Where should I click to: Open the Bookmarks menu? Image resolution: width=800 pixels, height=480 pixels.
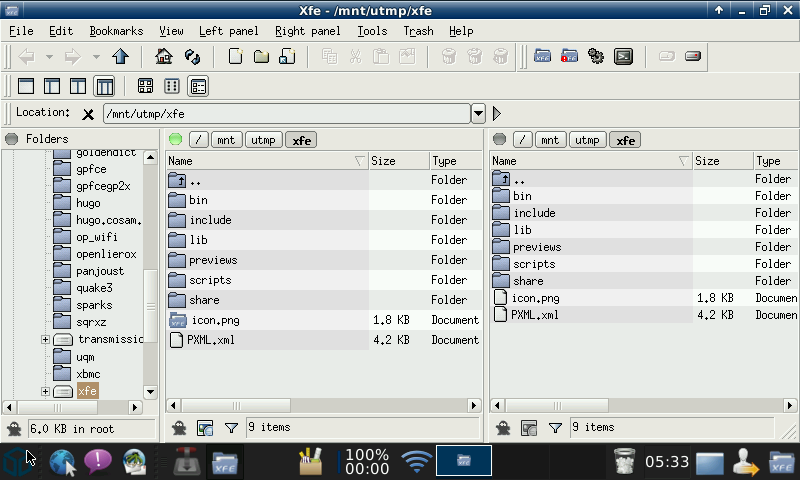click(x=116, y=31)
